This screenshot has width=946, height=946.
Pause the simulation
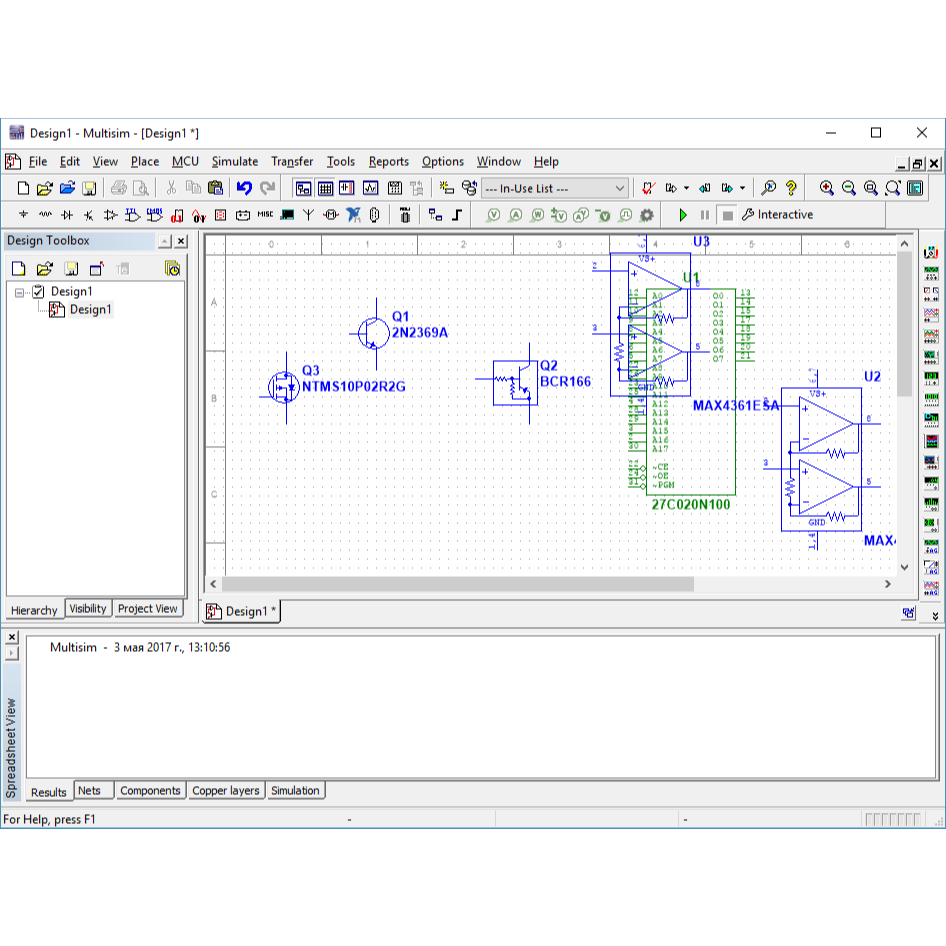point(705,215)
